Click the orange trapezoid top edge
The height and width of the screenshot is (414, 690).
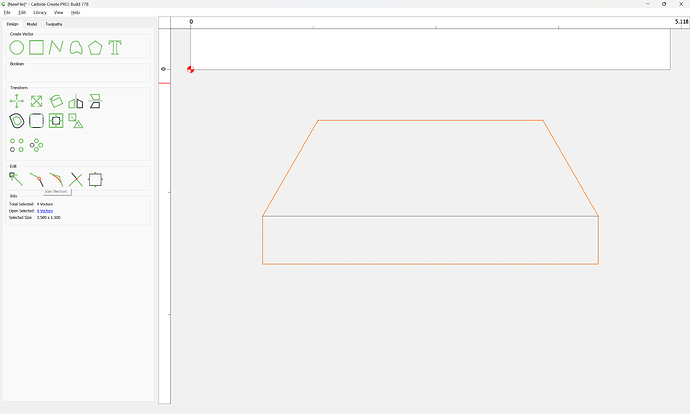430,120
